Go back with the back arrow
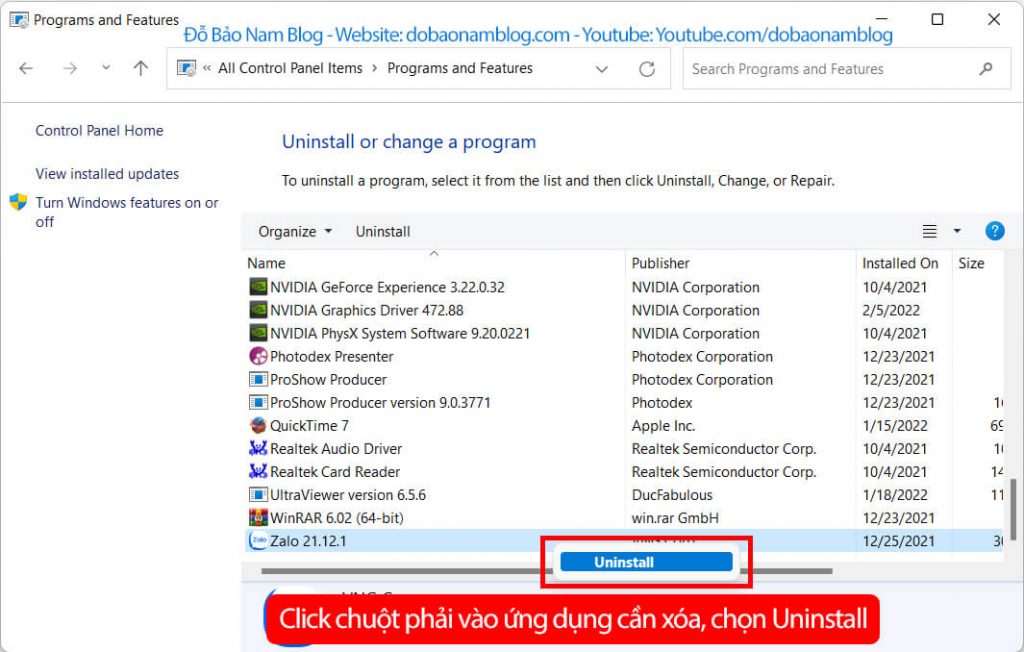The image size is (1024, 652). click(26, 68)
